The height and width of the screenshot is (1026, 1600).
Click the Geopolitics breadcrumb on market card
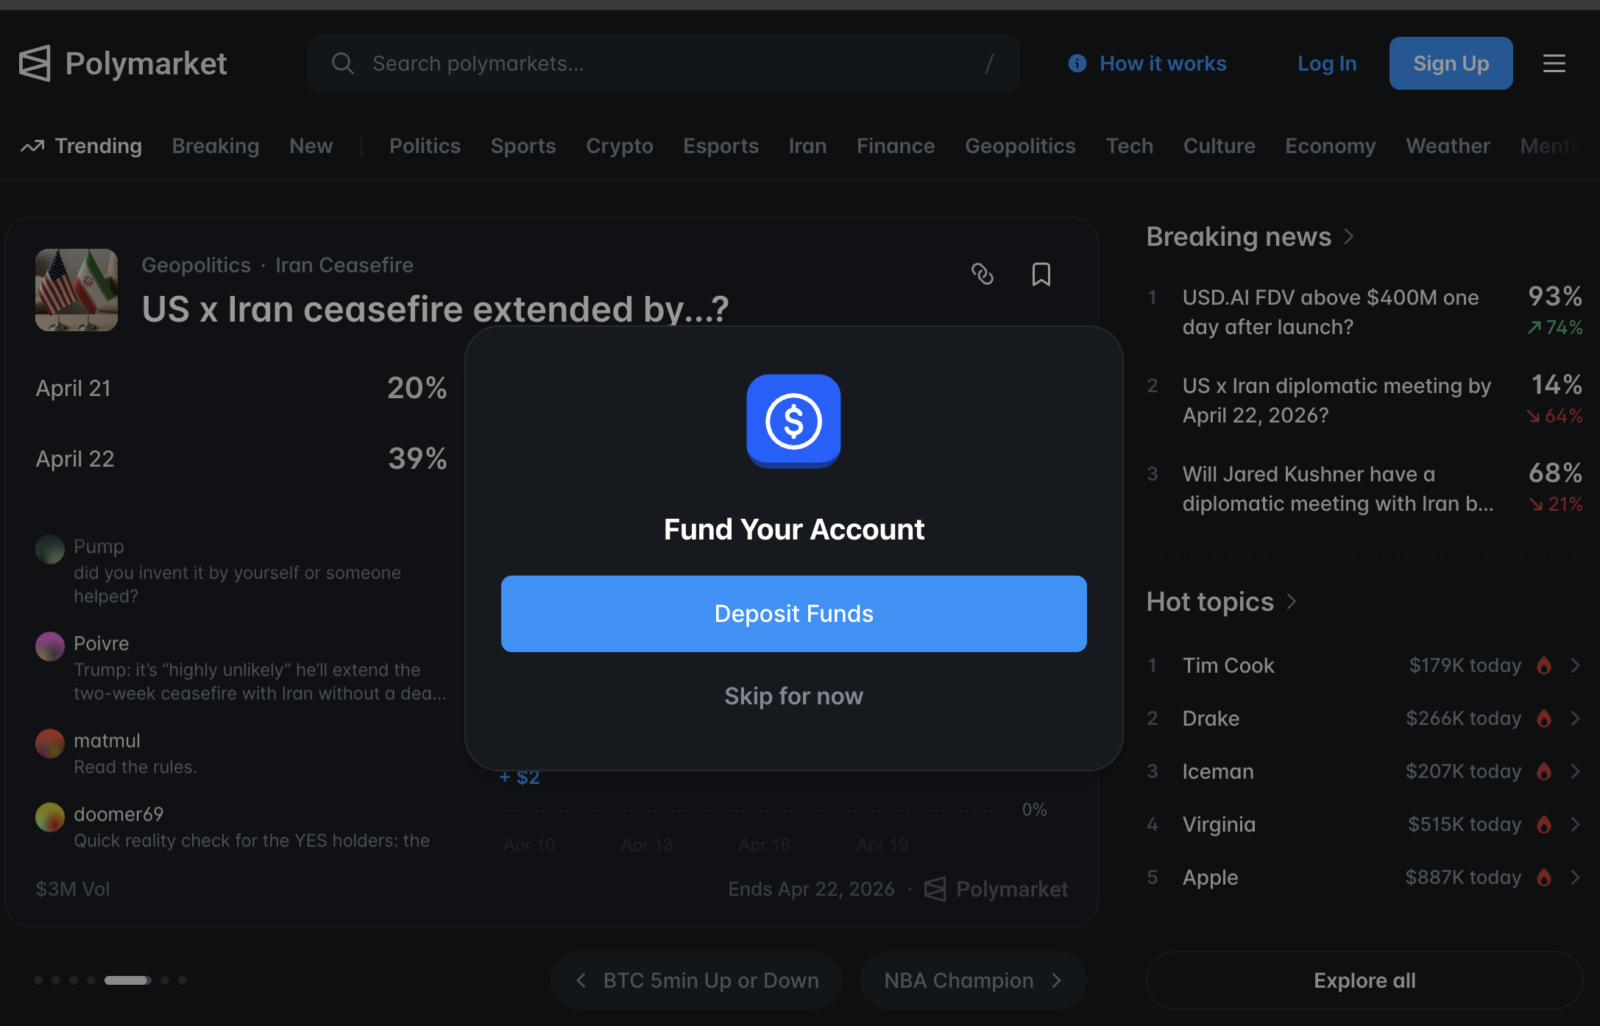pos(196,265)
